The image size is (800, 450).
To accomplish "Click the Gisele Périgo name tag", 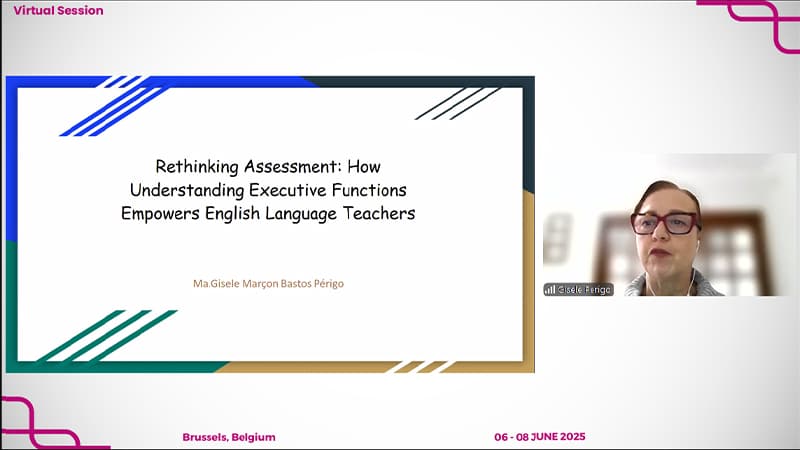I will click(584, 289).
